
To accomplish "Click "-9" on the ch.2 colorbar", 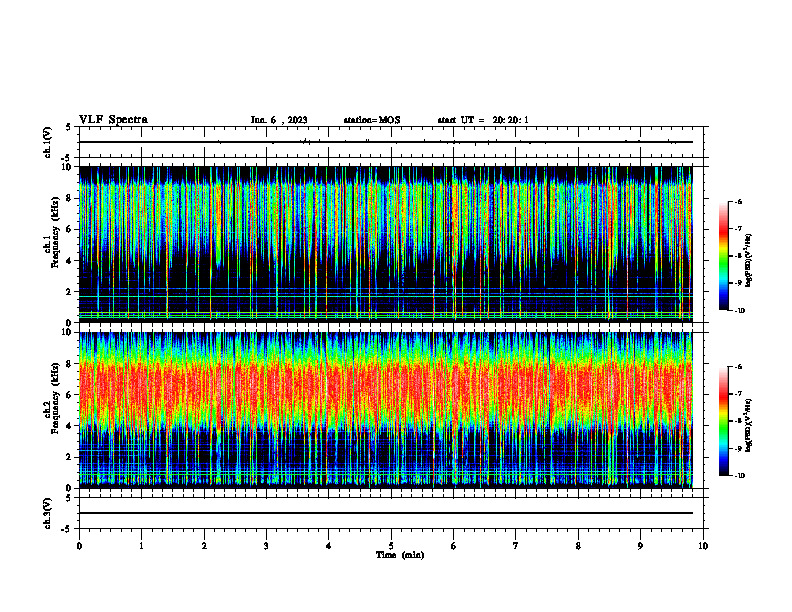I will coord(738,448).
